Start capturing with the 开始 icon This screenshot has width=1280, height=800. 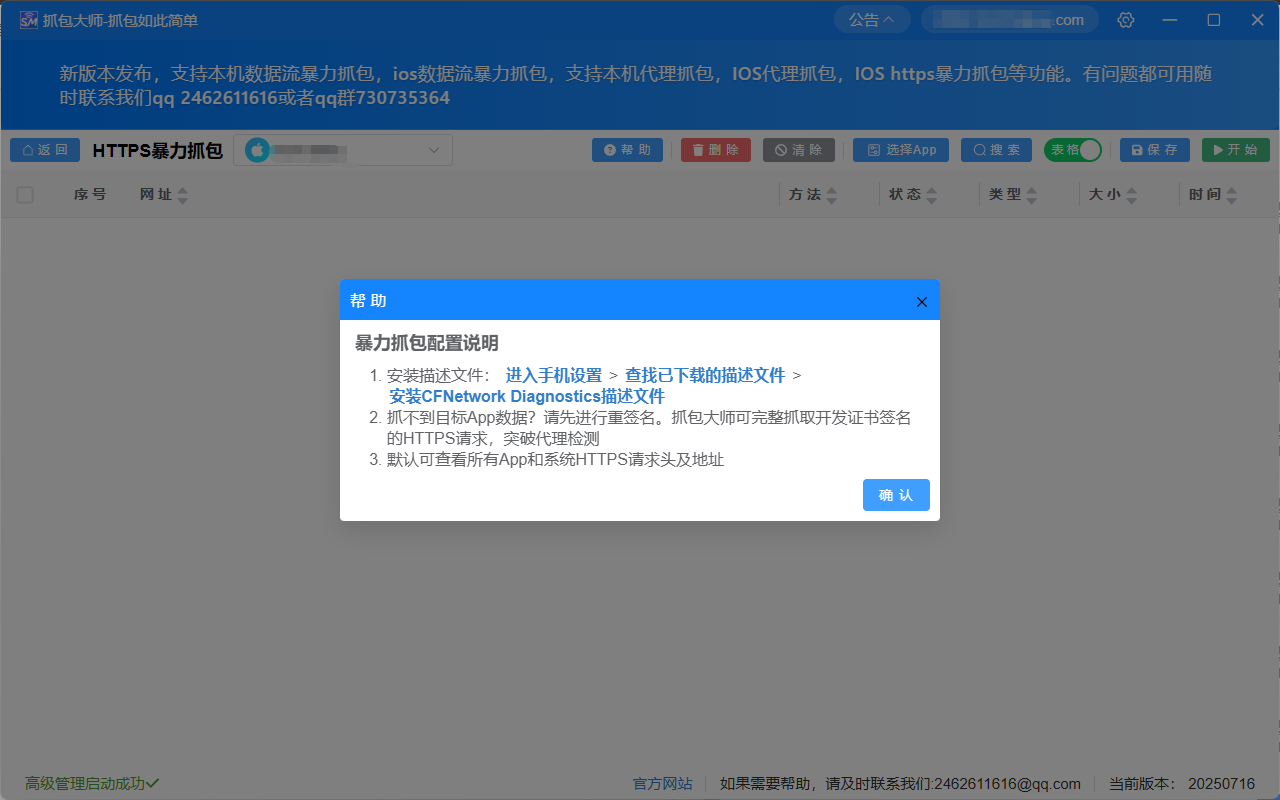pyautogui.click(x=1235, y=149)
